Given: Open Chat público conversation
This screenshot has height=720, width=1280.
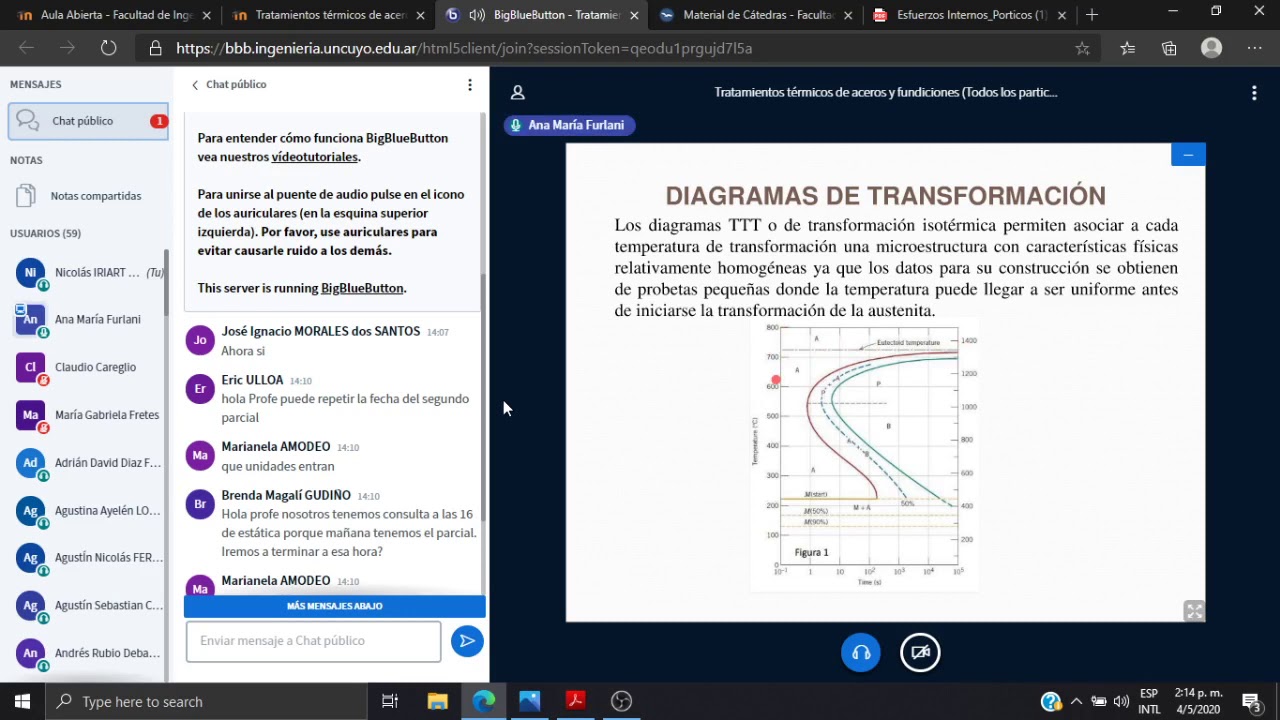Looking at the screenshot, I should click(x=88, y=121).
